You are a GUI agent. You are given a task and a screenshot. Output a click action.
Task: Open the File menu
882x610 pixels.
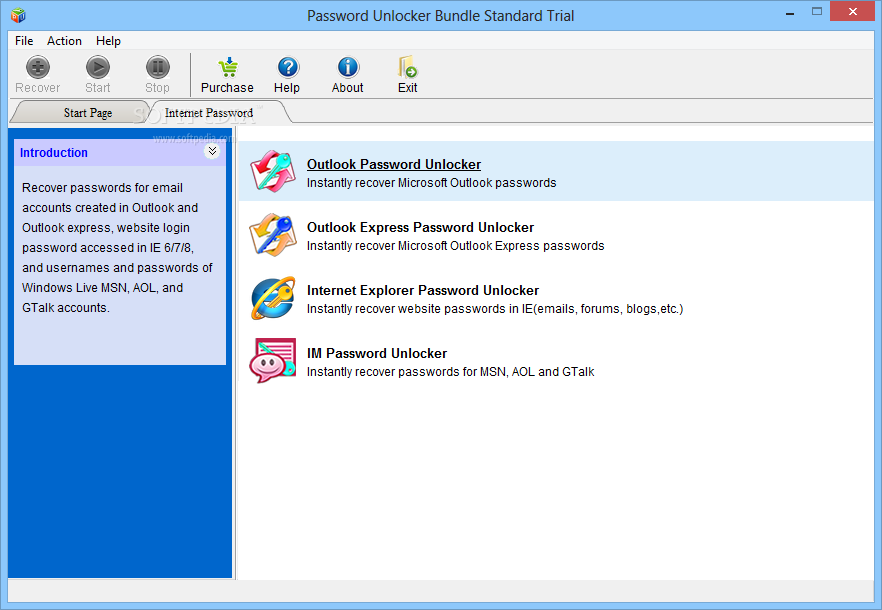point(24,41)
